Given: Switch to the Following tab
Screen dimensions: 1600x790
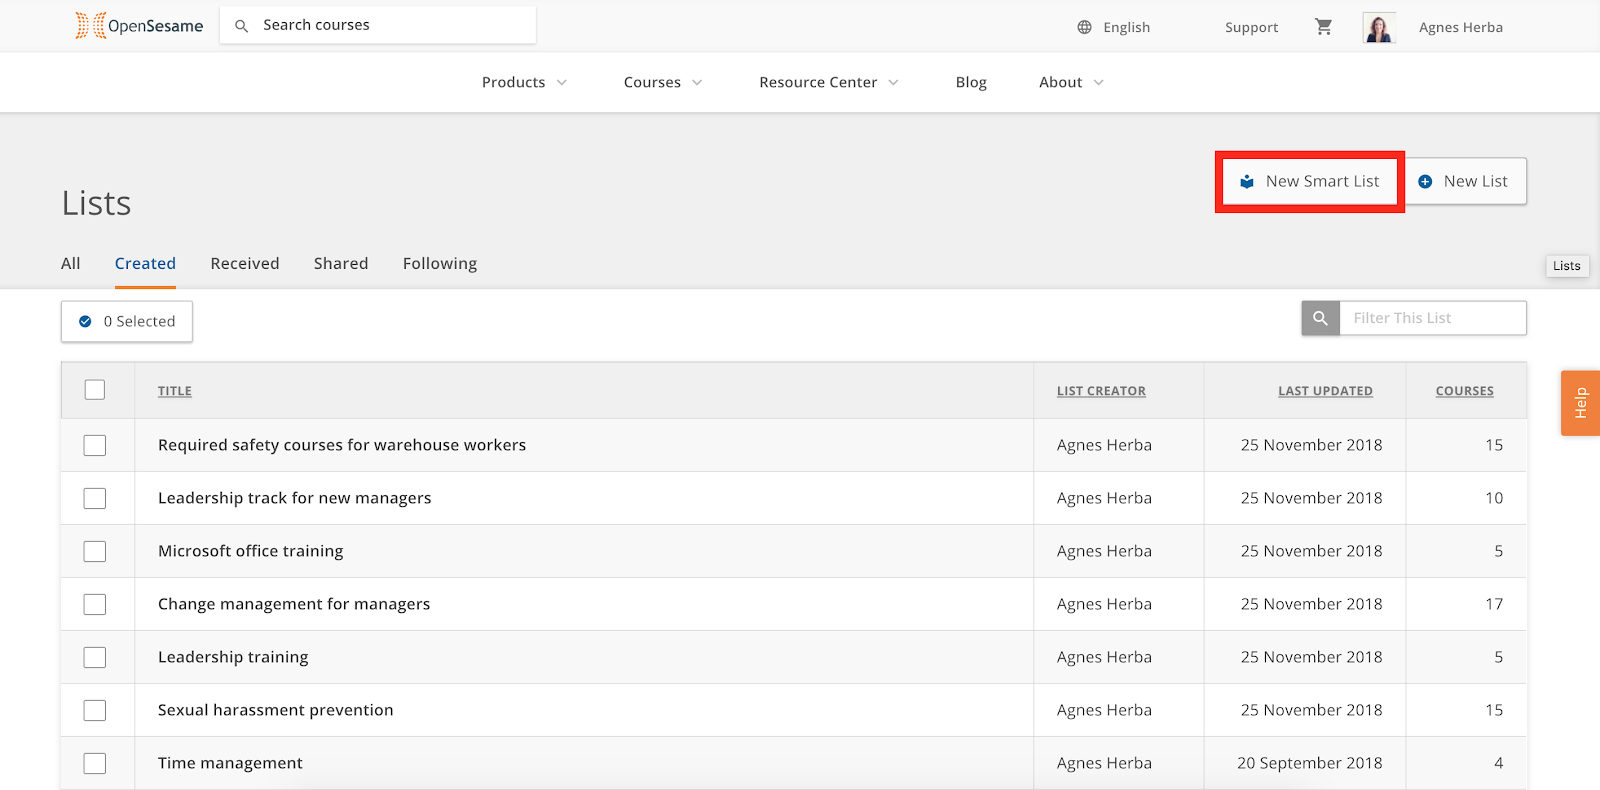Looking at the screenshot, I should 440,263.
